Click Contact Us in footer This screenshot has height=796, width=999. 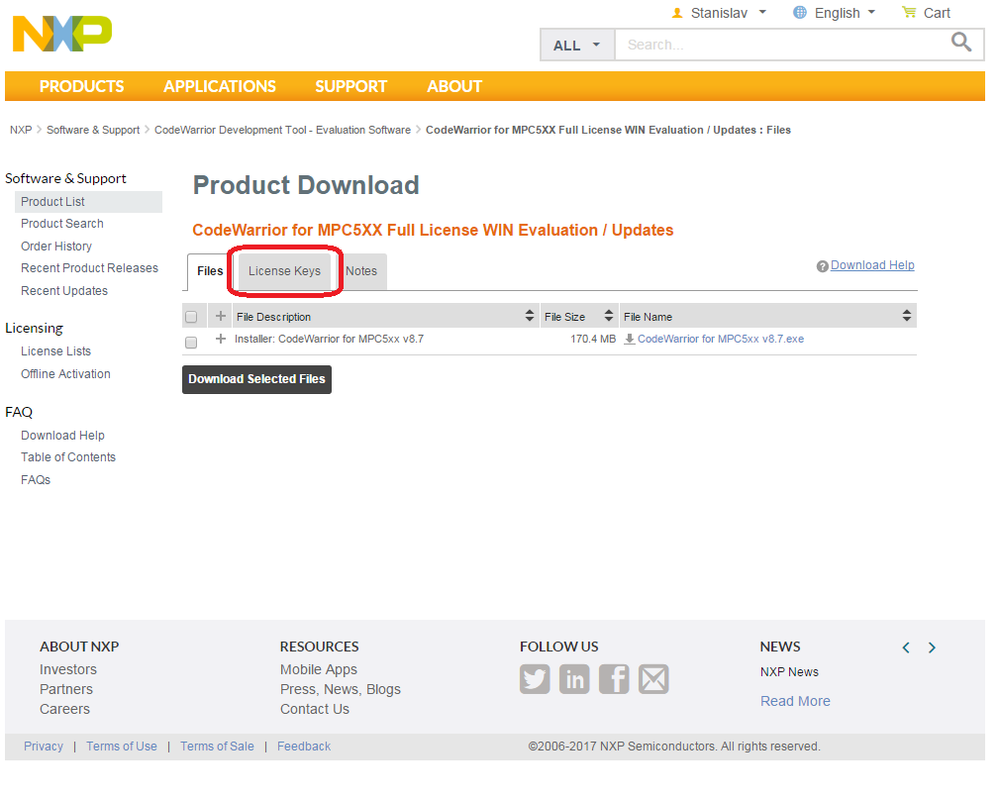tap(315, 709)
